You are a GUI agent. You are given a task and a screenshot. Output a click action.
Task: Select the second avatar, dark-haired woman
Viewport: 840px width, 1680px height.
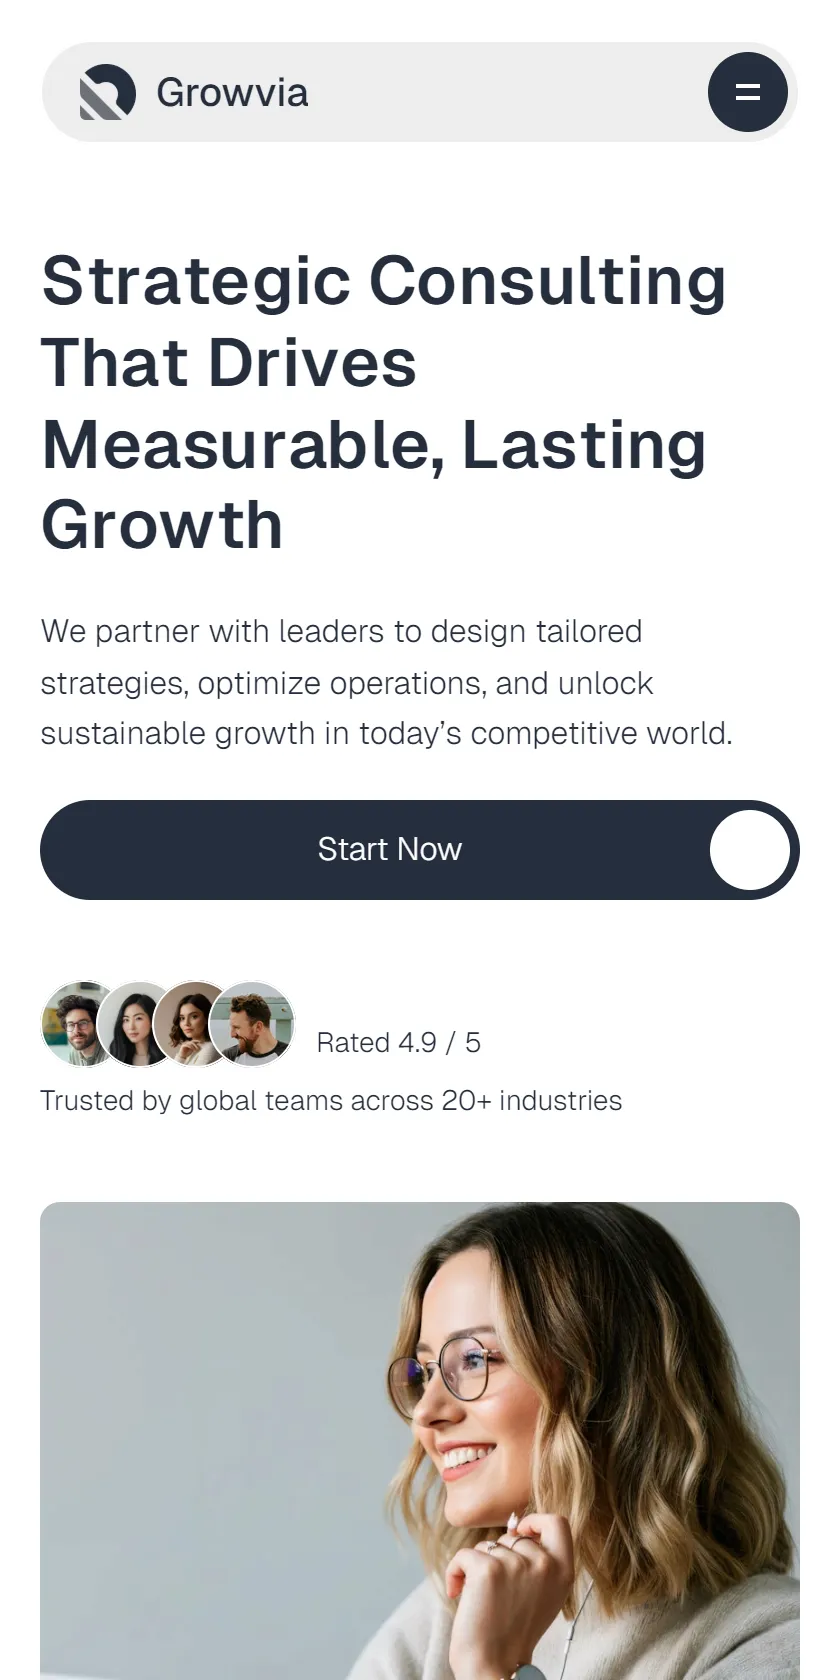click(x=140, y=1024)
